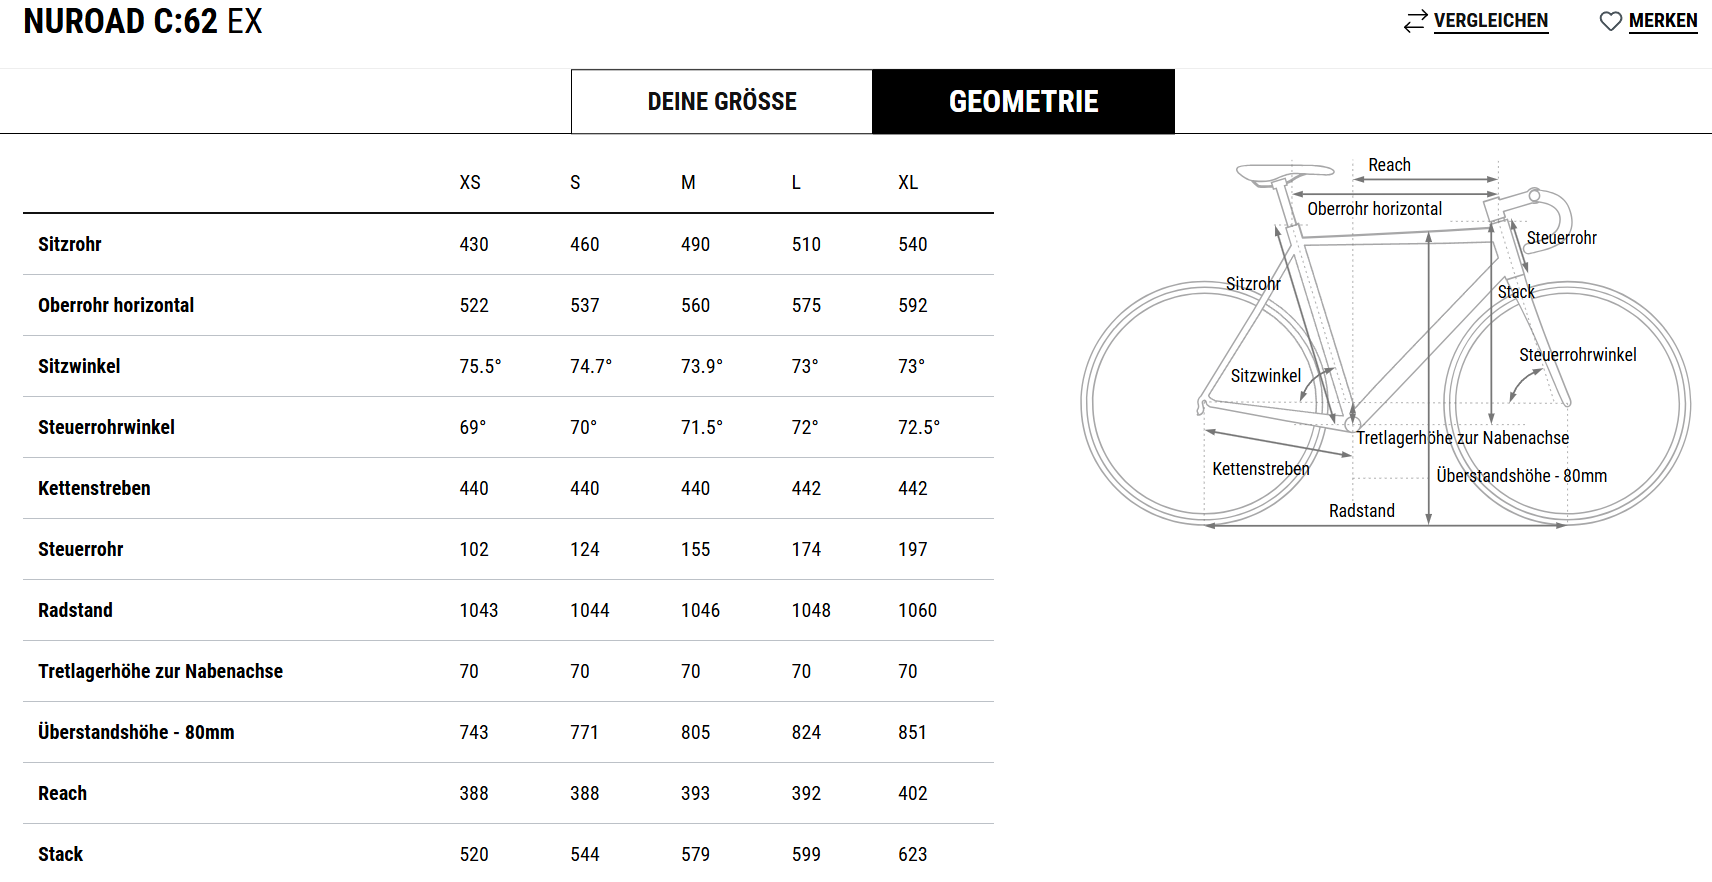Click the Steuerrohrwinkel row label

(106, 427)
